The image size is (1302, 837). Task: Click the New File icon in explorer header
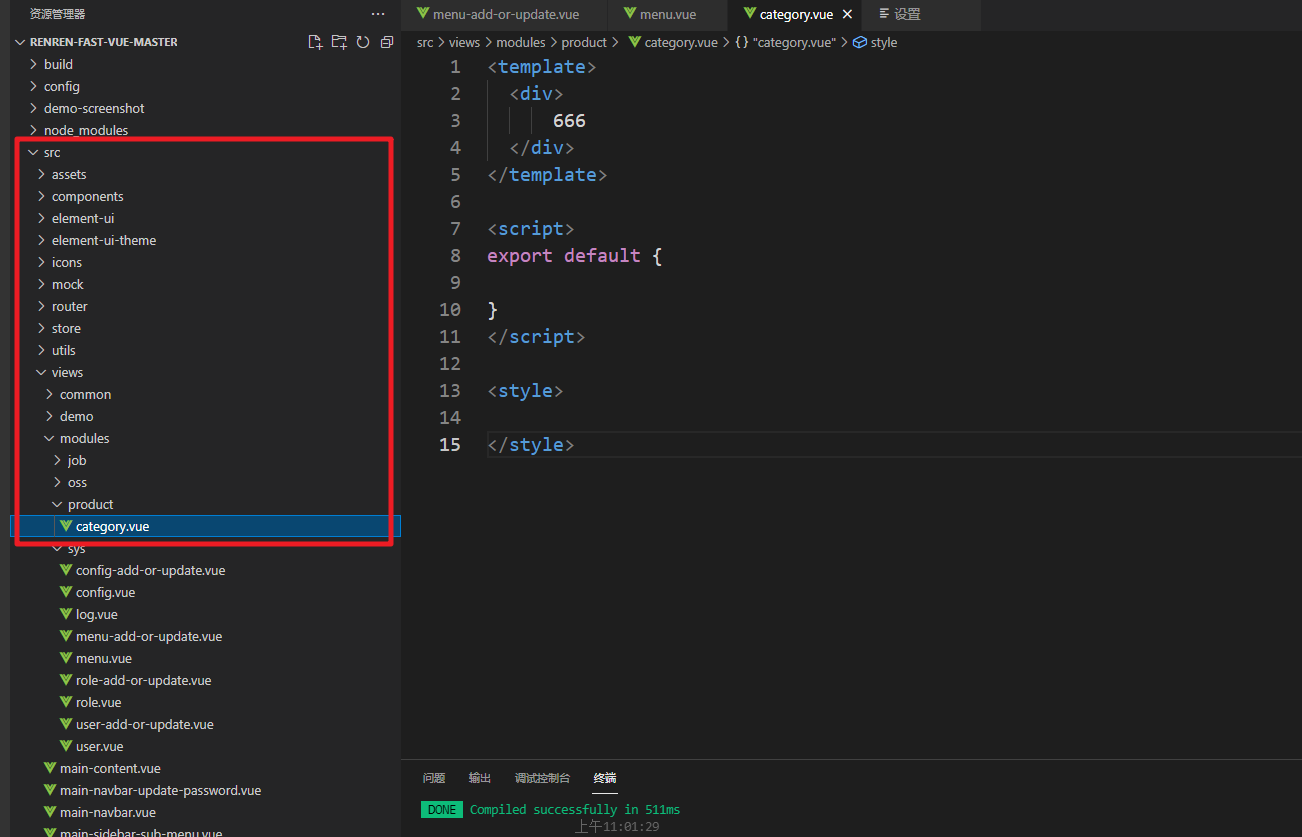coord(315,42)
